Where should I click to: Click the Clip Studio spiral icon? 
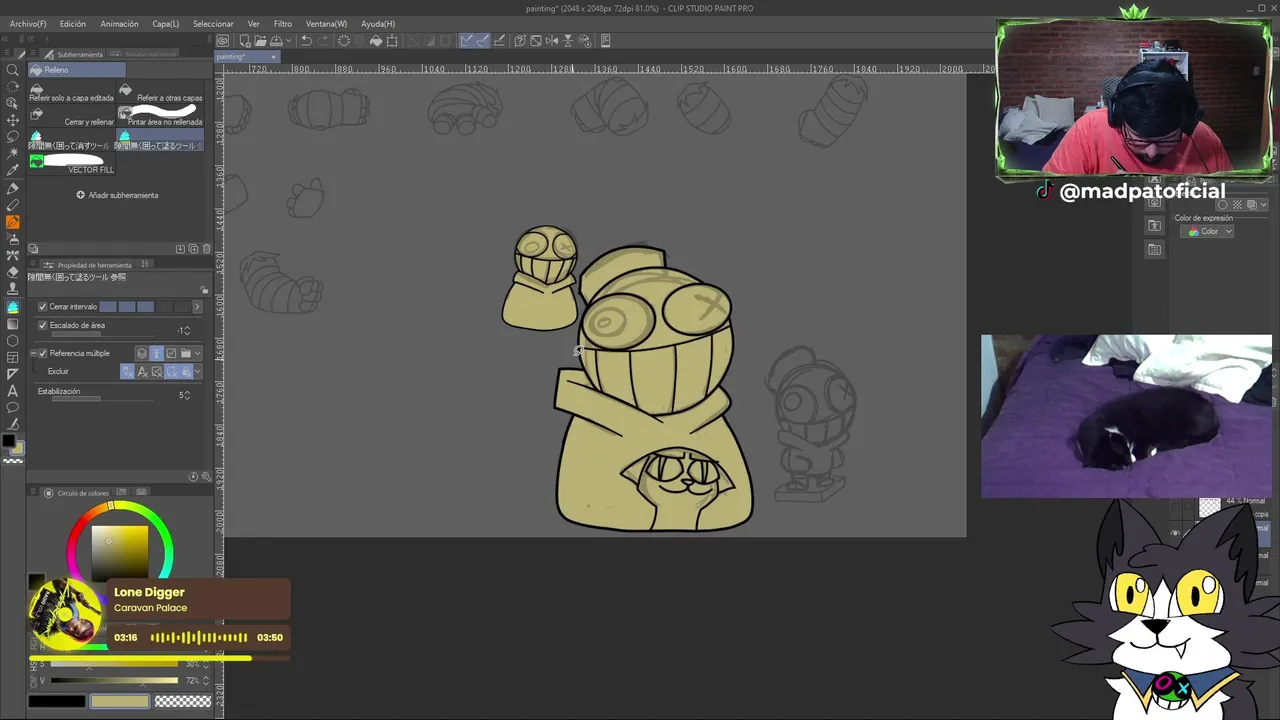[223, 41]
